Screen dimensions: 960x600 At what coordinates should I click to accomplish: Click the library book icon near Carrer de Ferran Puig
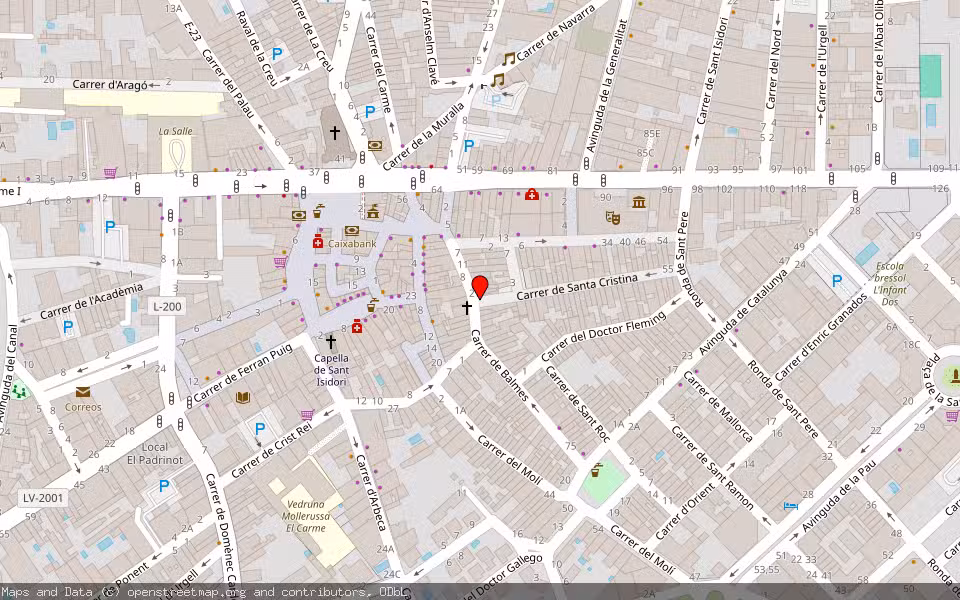(x=243, y=398)
